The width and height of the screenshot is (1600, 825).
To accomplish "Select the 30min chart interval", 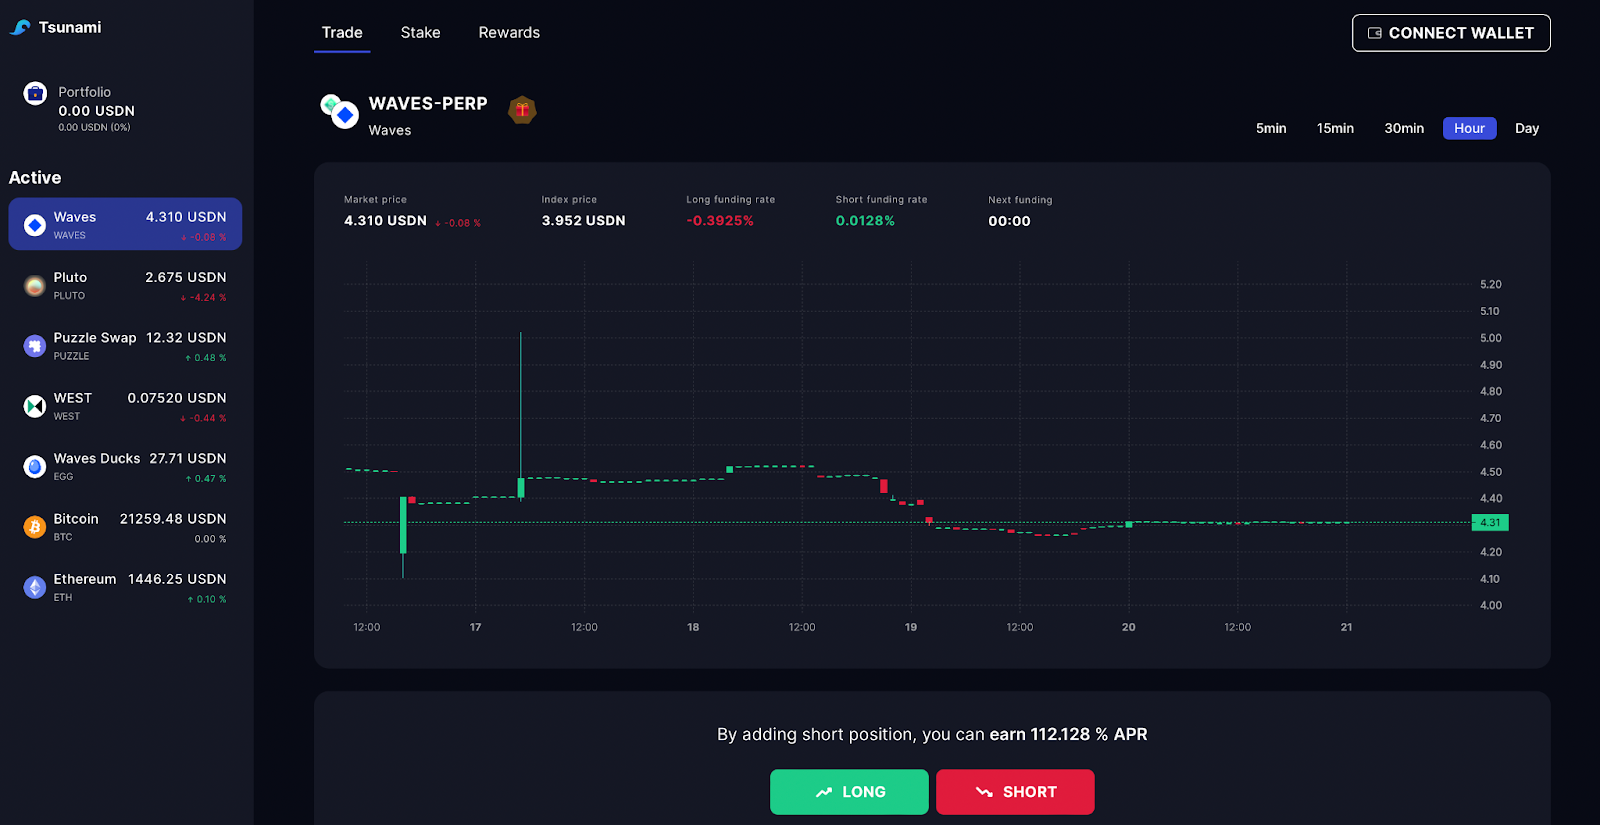I will (x=1404, y=128).
